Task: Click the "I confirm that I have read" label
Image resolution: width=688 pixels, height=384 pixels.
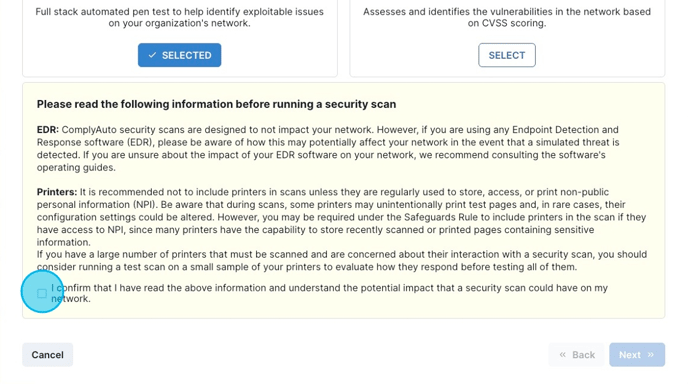Action: (329, 293)
